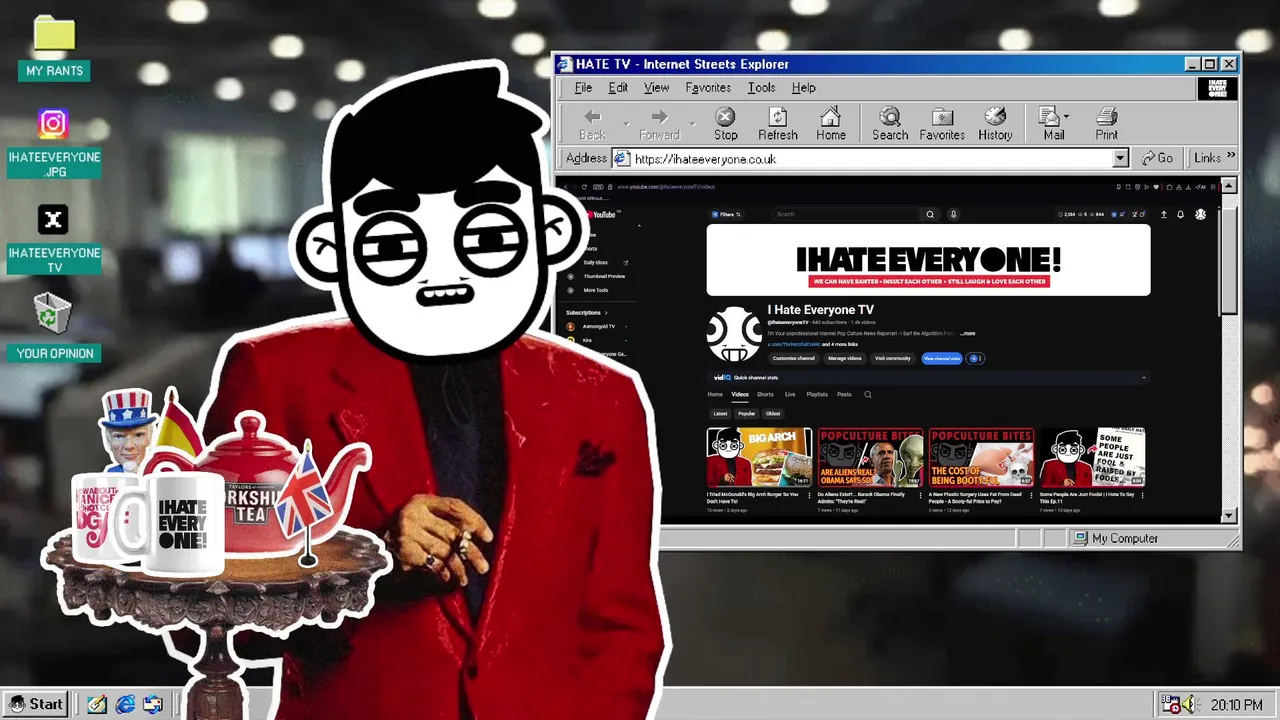
Task: Expand the YouTube Subscriptions section
Action: pyautogui.click(x=586, y=312)
